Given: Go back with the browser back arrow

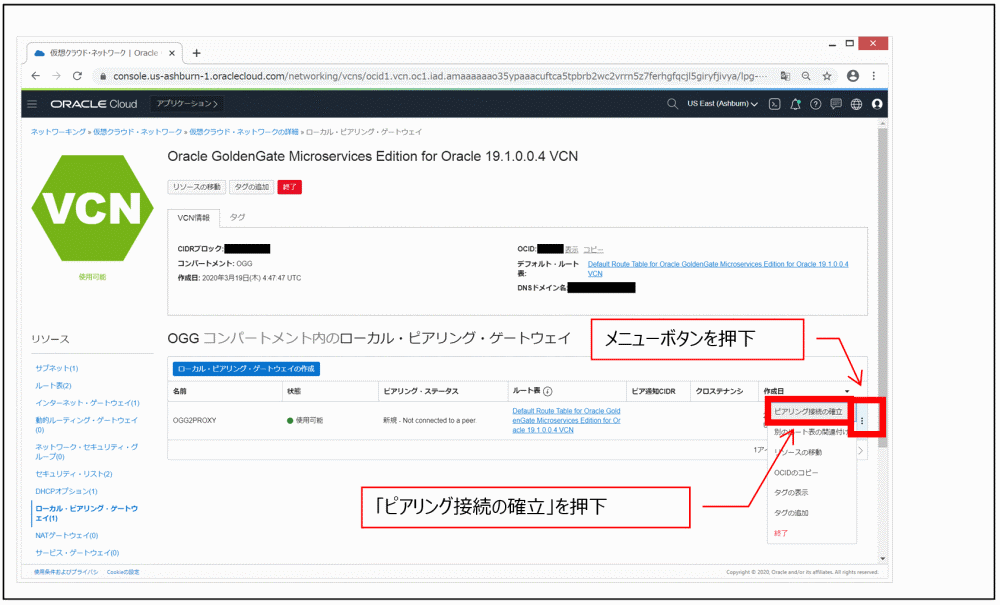Looking at the screenshot, I should click(x=36, y=76).
